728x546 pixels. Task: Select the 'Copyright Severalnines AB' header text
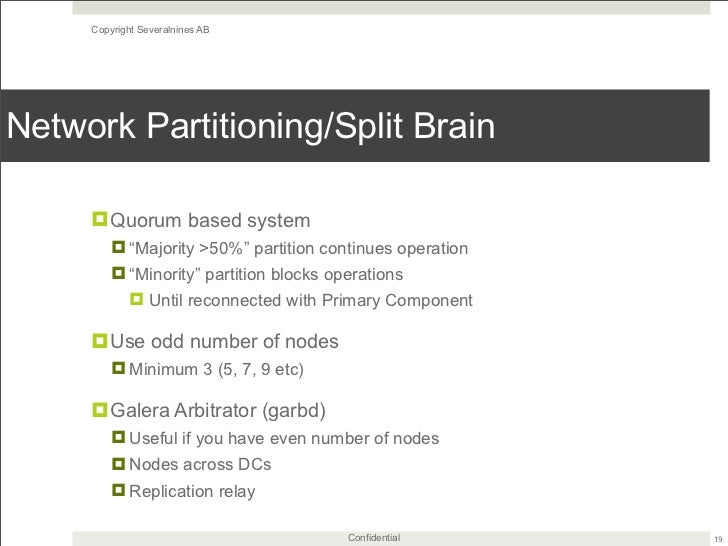pyautogui.click(x=150, y=30)
